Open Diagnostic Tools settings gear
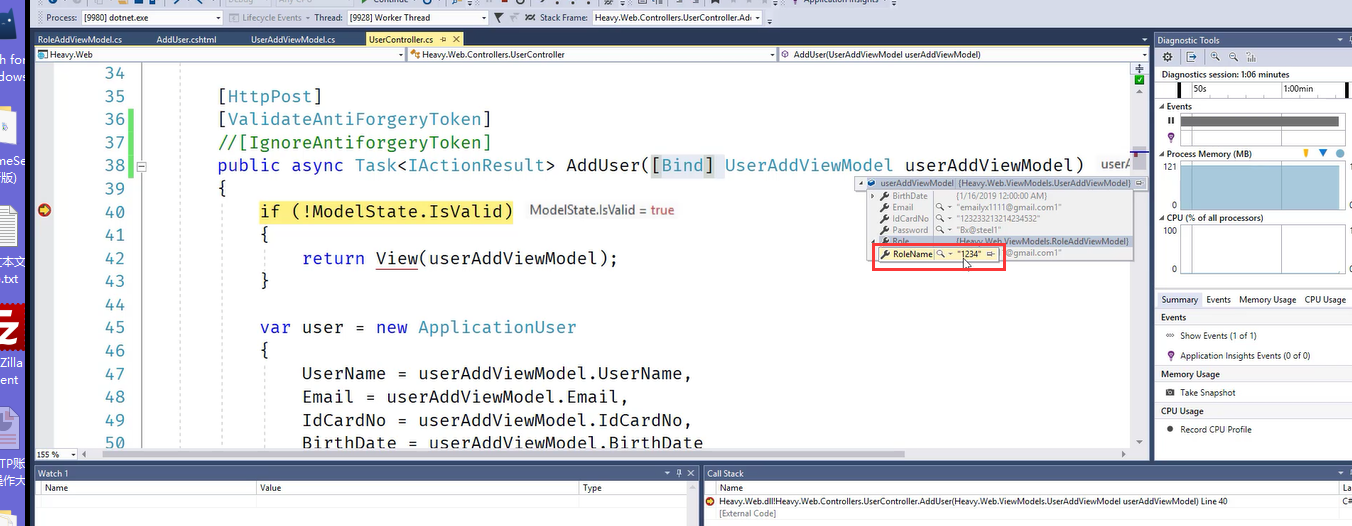This screenshot has height=526, width=1352. click(x=1168, y=57)
